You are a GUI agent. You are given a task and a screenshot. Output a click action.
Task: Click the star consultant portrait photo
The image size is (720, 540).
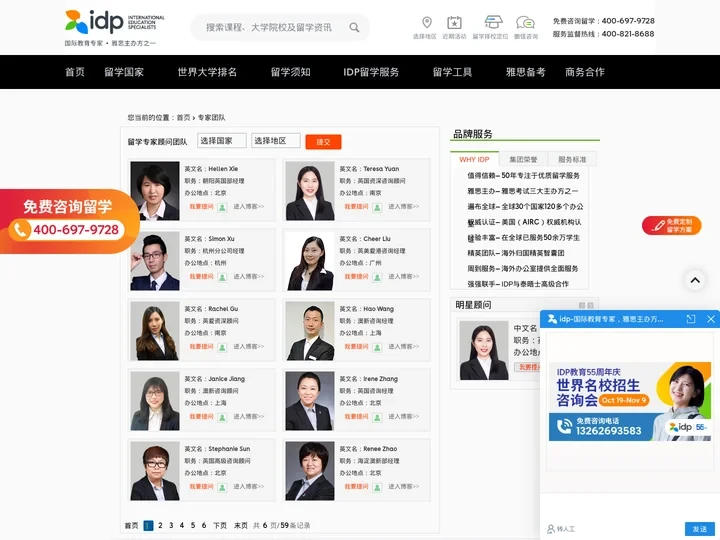484,350
